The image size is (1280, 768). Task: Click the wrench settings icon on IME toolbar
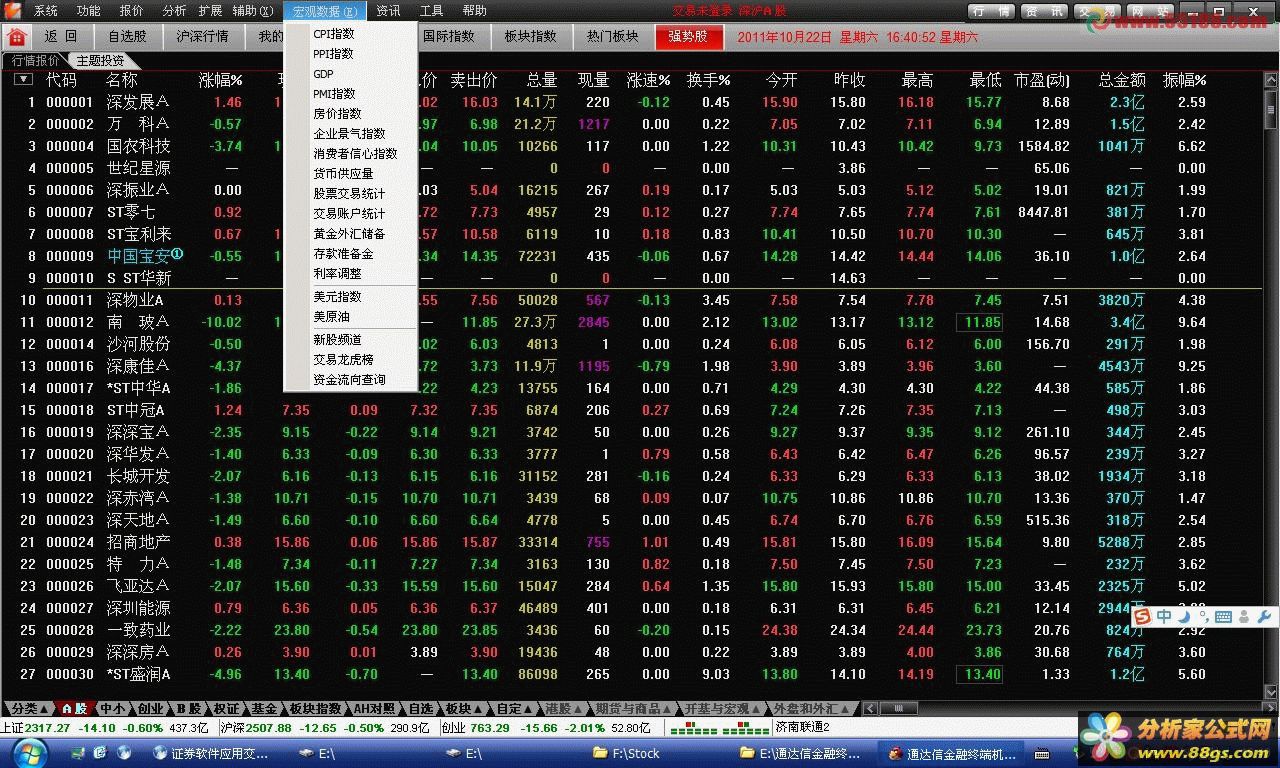pos(1263,617)
